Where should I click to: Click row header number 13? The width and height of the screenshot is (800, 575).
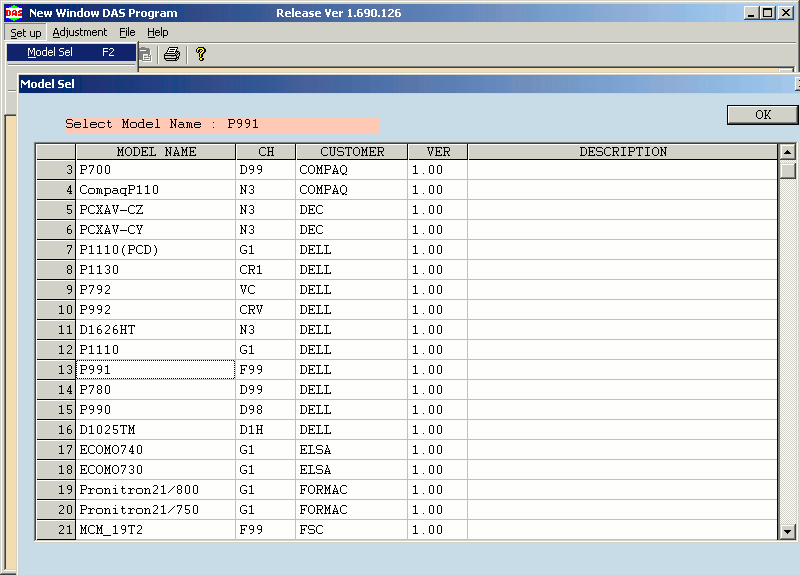click(56, 369)
